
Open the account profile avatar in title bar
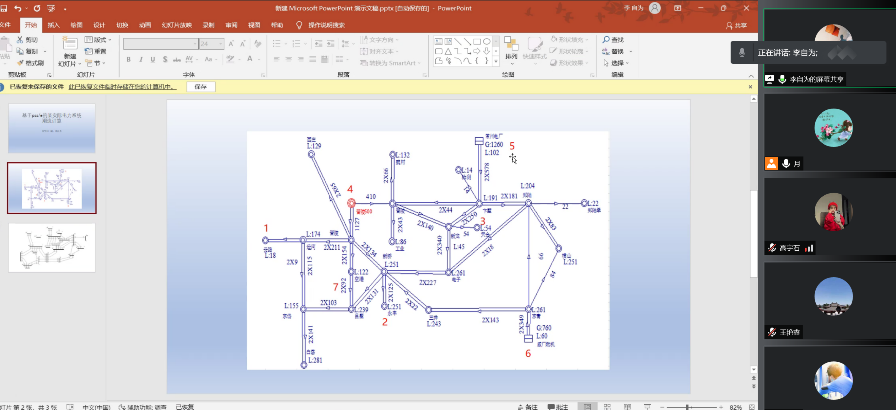[655, 8]
